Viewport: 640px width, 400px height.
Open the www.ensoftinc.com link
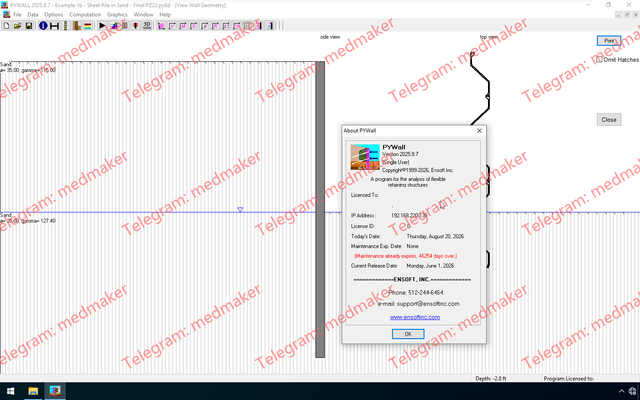point(415,317)
